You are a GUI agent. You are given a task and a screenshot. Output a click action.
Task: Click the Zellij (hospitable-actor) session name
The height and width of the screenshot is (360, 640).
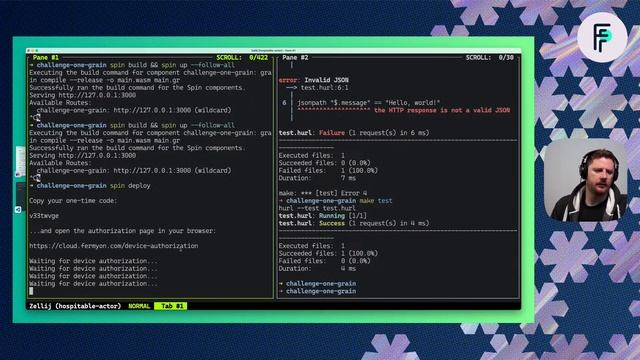pos(75,306)
